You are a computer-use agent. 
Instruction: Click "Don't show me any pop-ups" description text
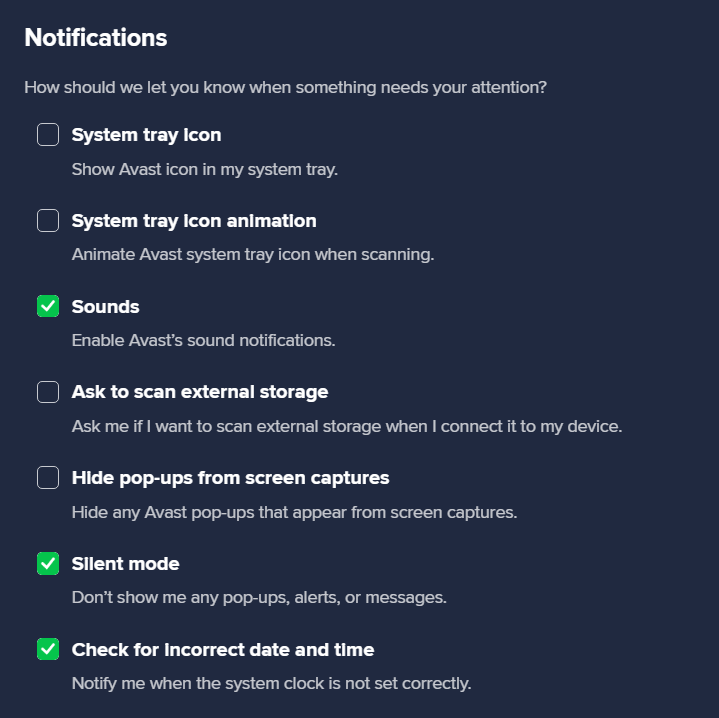[258, 598]
